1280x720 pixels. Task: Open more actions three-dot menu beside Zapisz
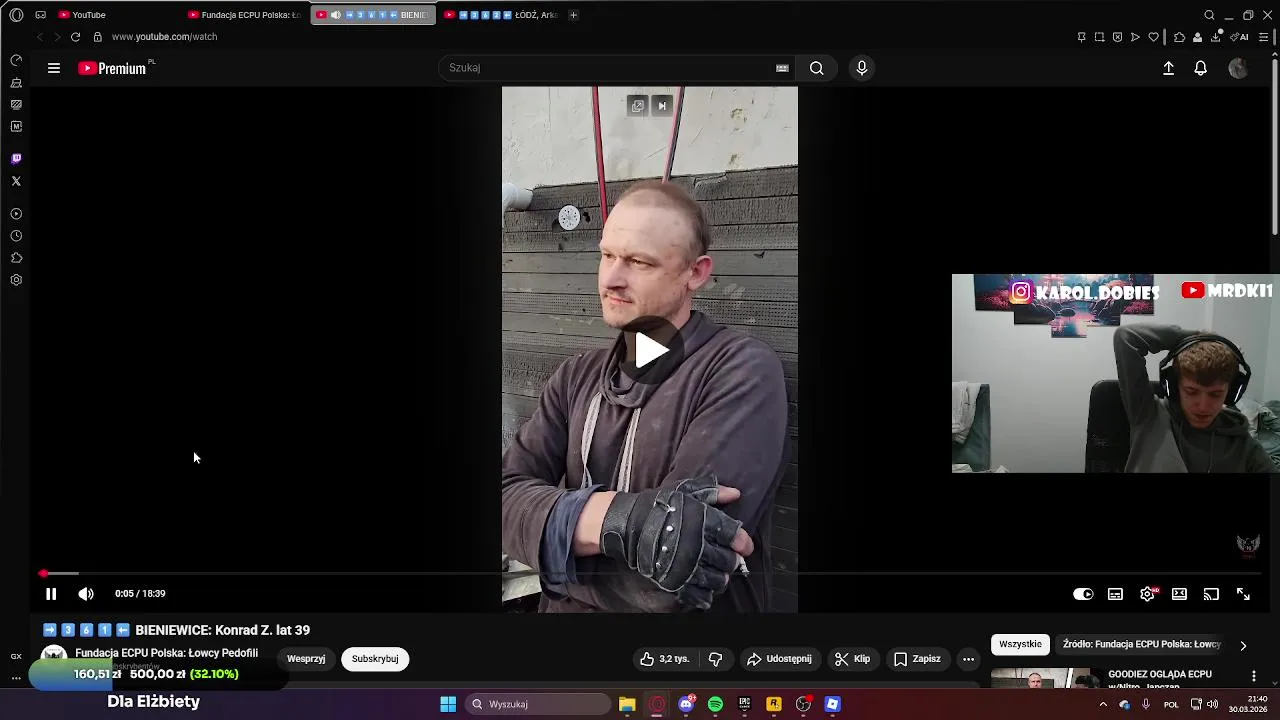point(968,659)
